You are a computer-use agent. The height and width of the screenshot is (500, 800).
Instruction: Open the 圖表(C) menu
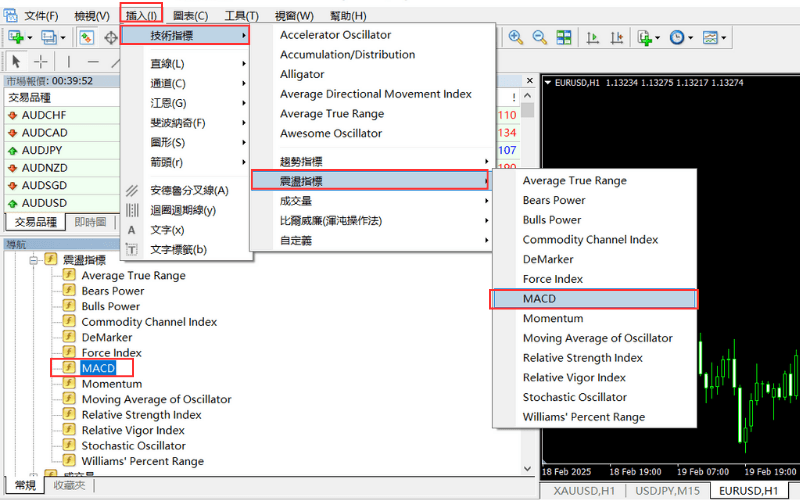point(190,16)
